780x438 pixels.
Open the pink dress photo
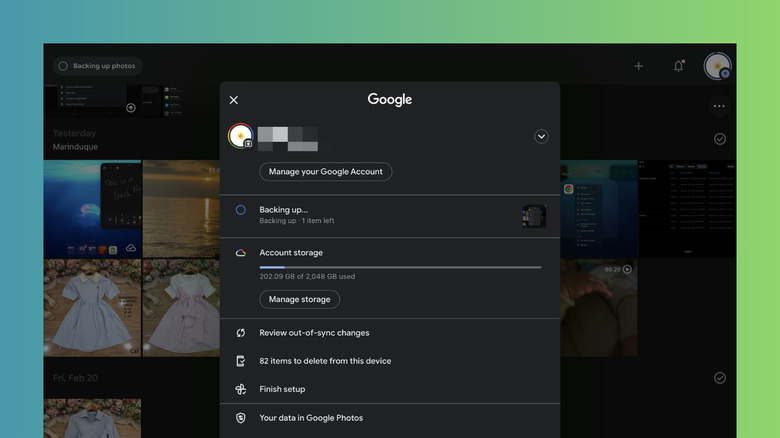point(181,308)
